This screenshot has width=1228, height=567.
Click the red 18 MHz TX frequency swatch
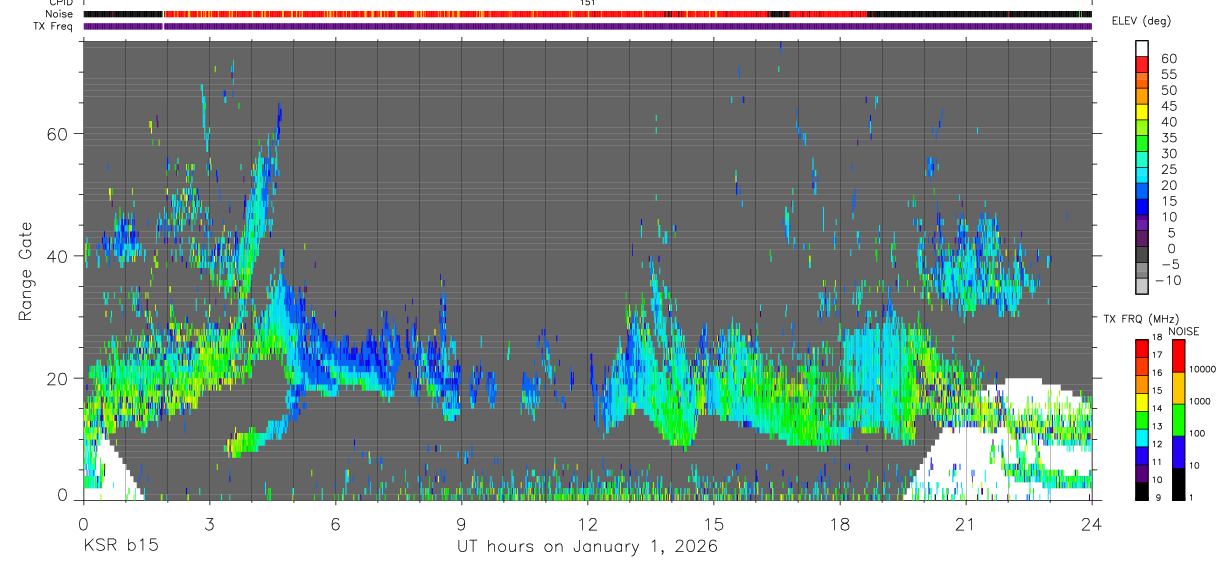1142,347
